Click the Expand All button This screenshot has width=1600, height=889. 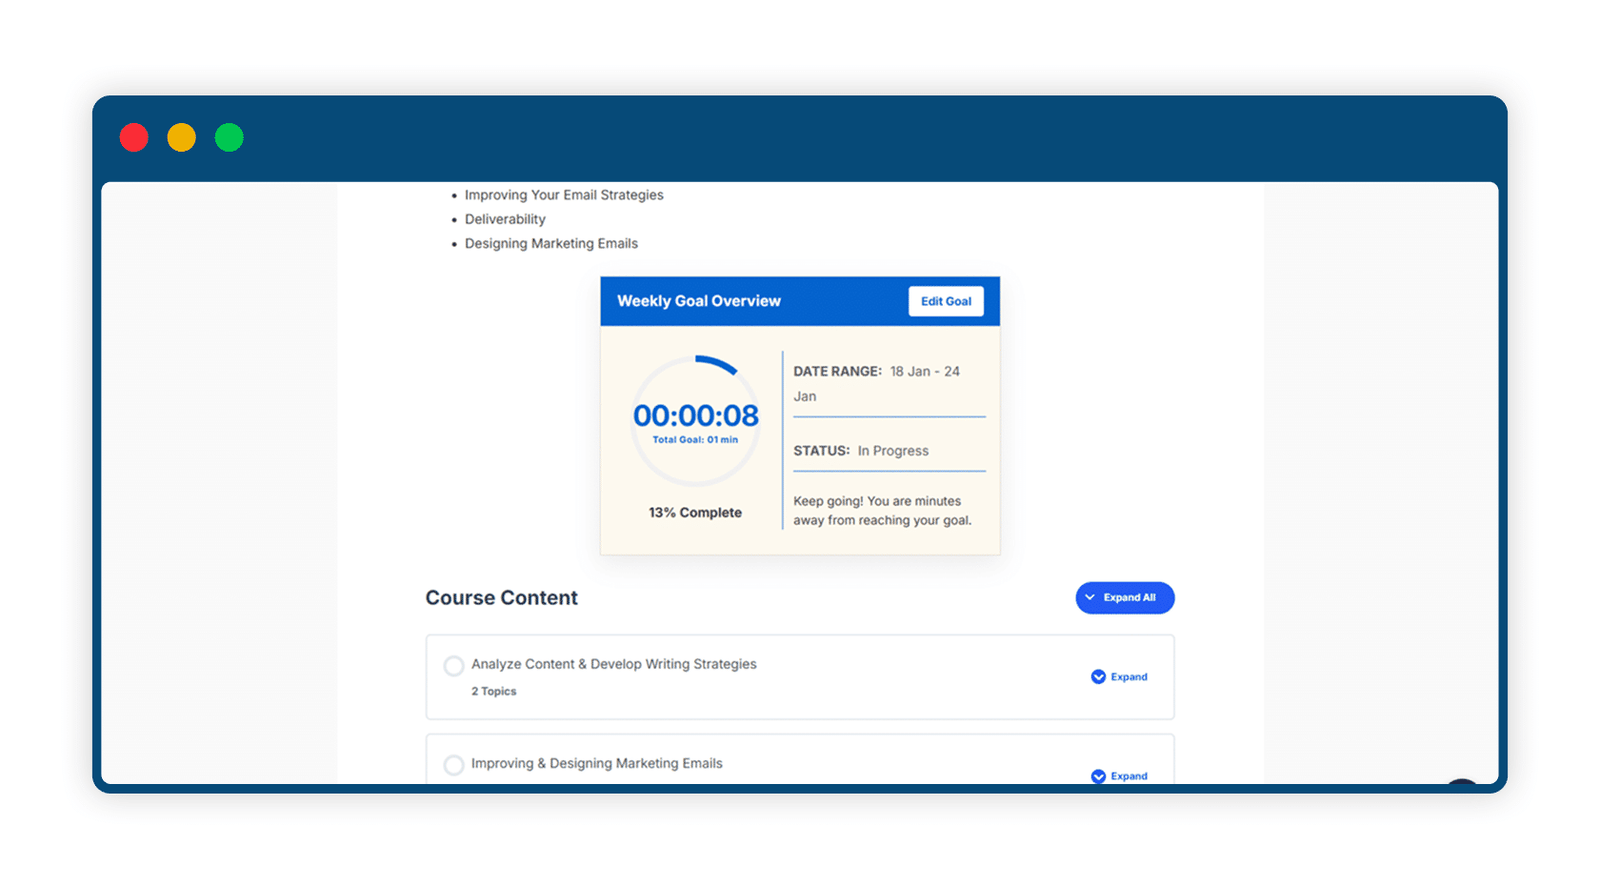click(1124, 598)
